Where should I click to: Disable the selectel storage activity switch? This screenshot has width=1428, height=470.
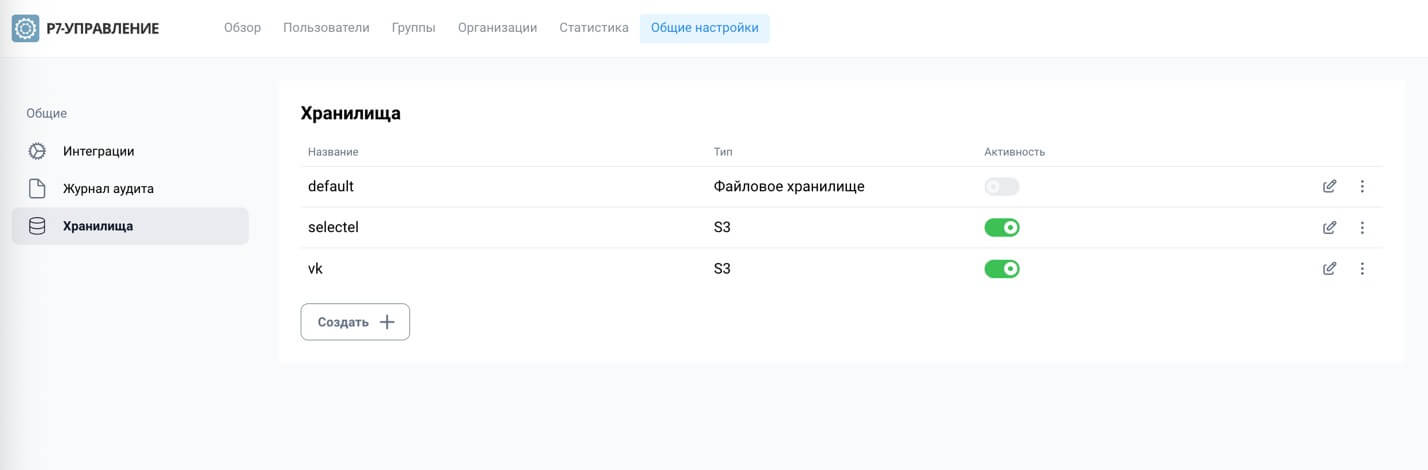[1002, 227]
